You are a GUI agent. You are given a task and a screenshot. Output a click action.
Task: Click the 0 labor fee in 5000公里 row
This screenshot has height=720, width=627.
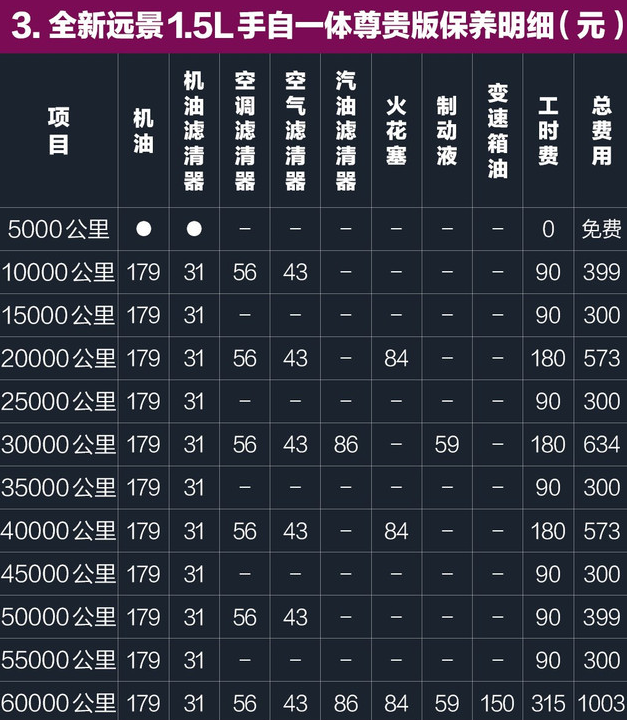click(548, 229)
